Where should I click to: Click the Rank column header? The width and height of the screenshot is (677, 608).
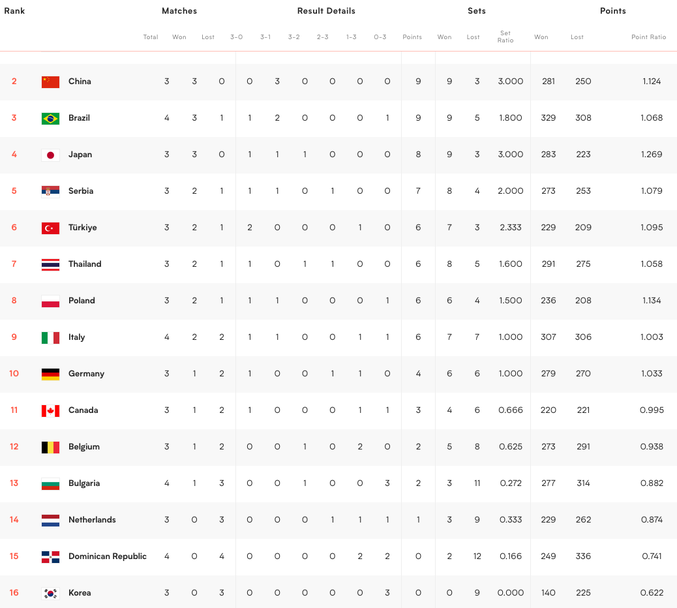(x=15, y=11)
